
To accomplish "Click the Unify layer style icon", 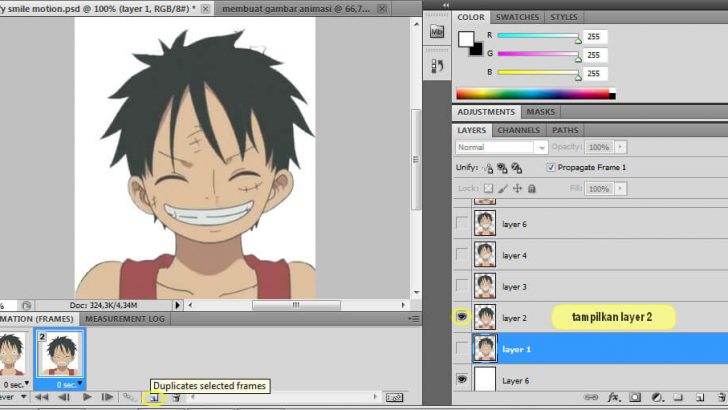I will [517, 168].
